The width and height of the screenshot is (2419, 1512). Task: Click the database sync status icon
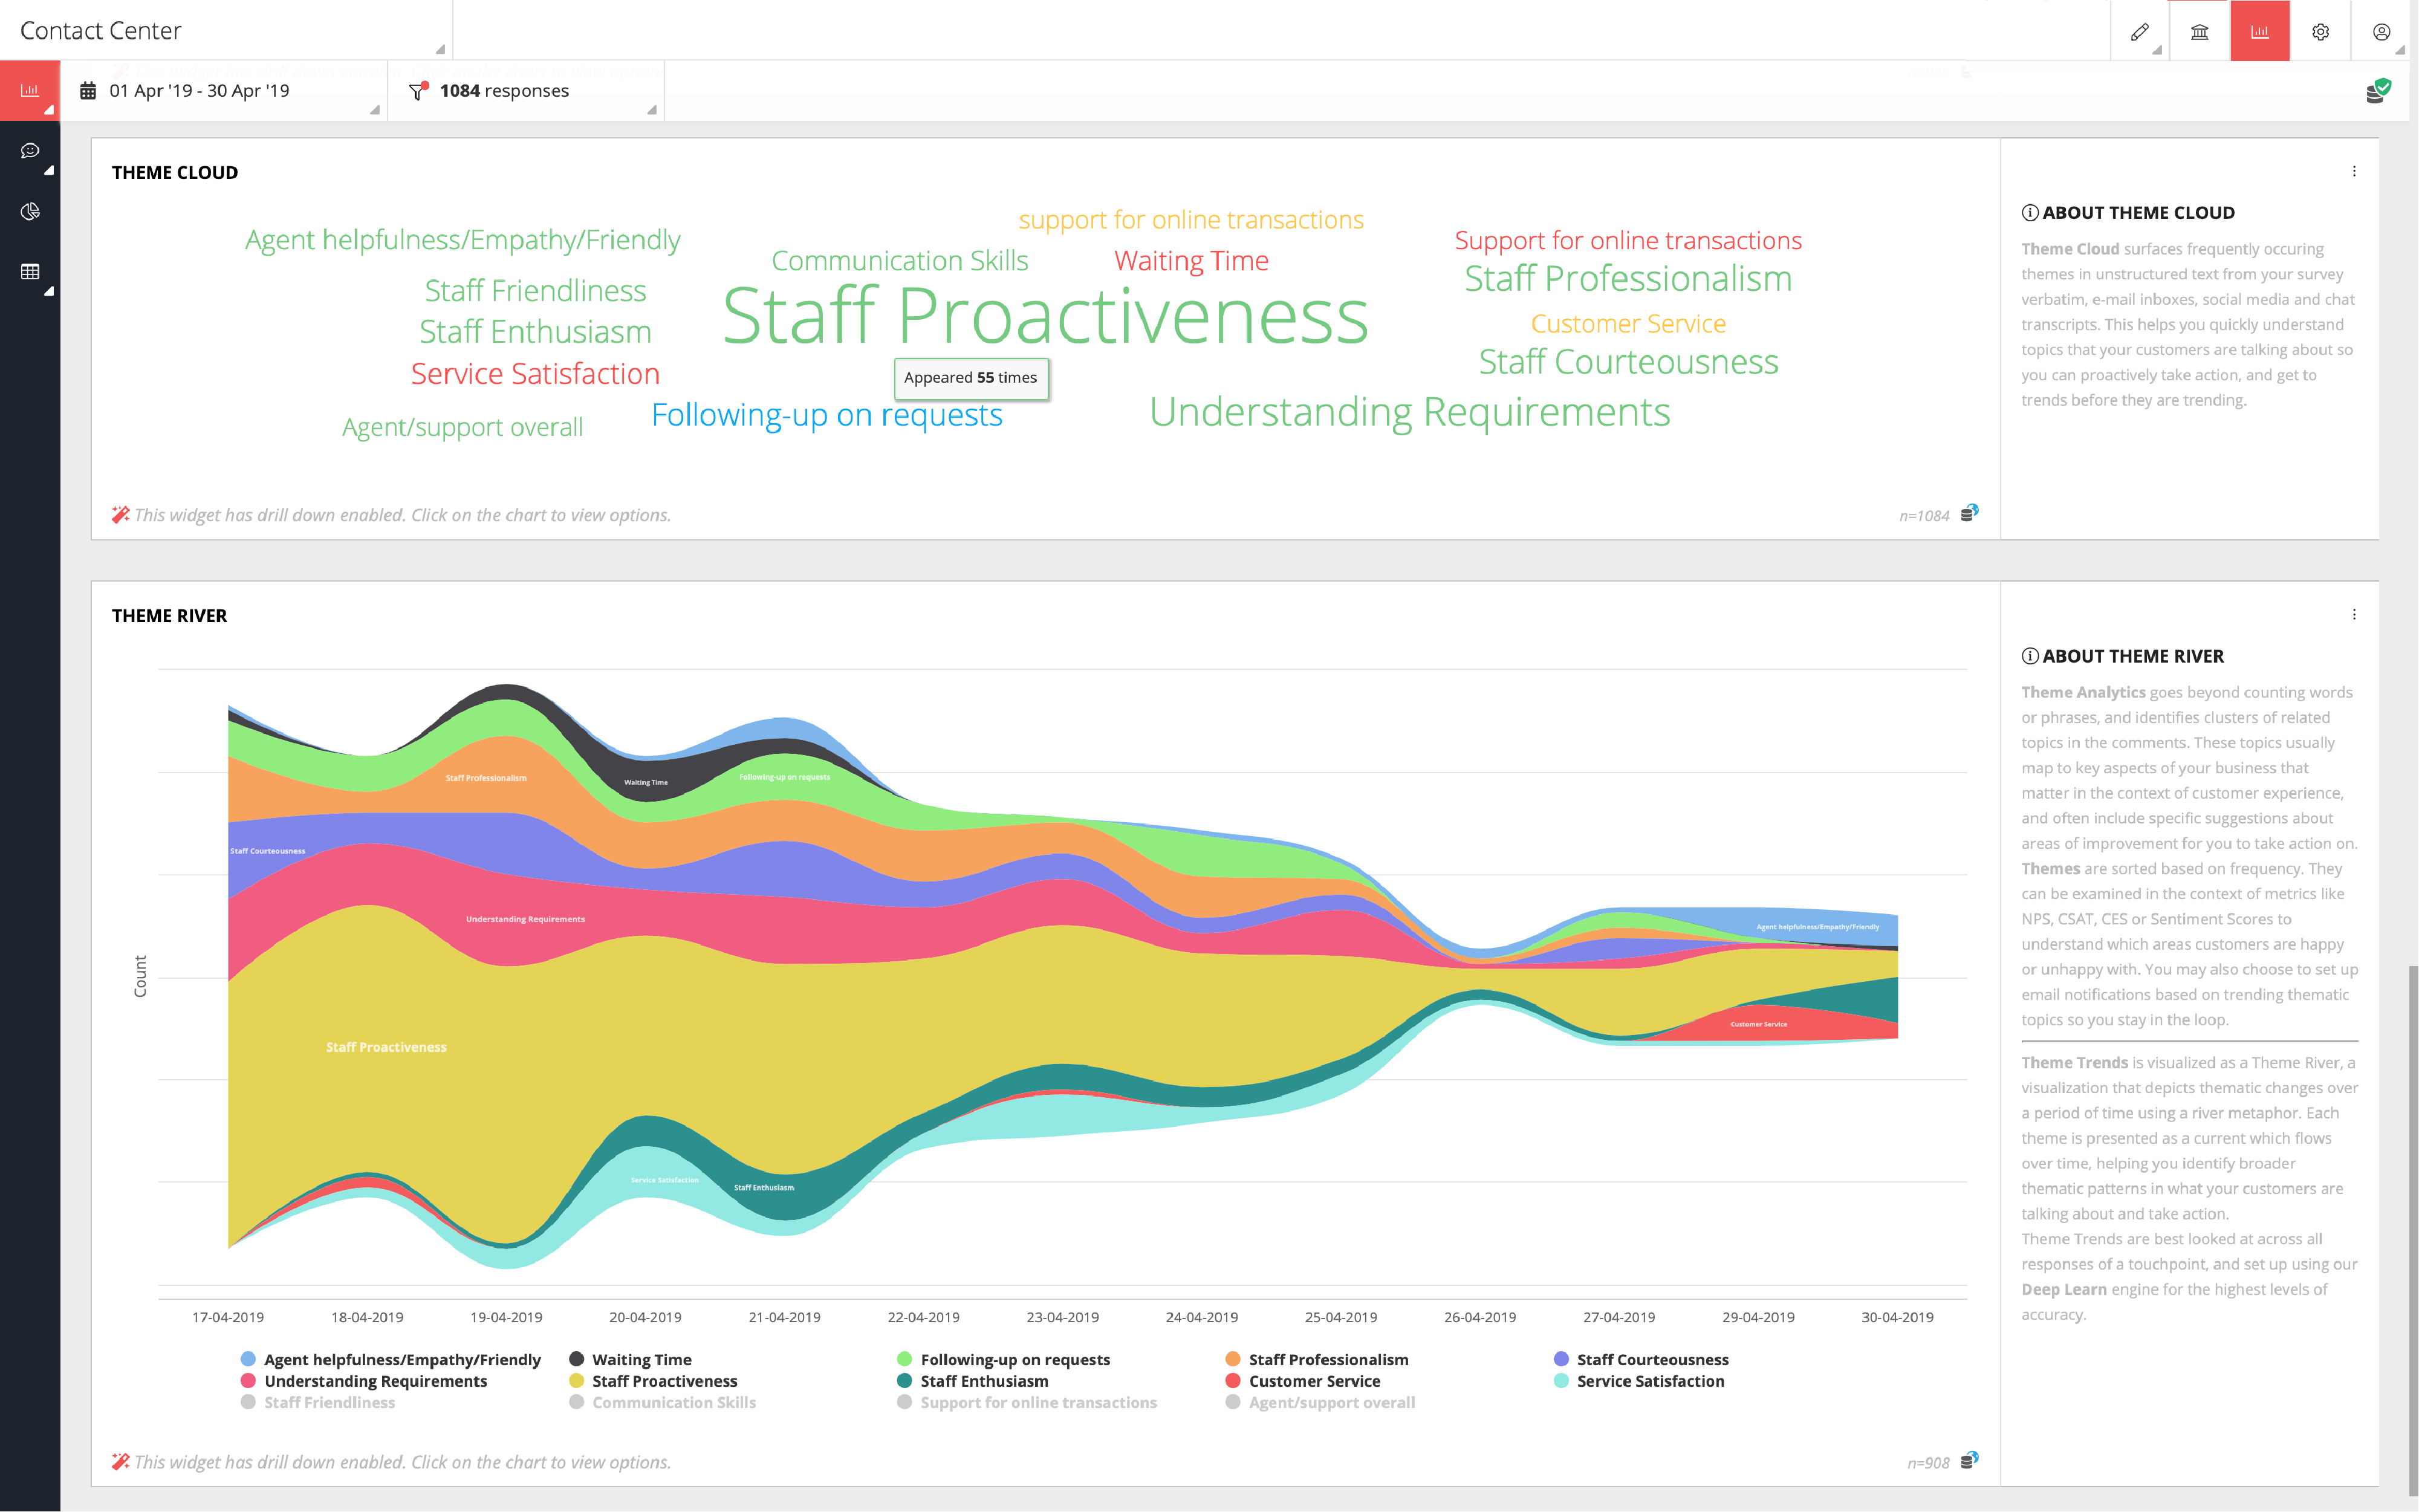click(x=2377, y=91)
